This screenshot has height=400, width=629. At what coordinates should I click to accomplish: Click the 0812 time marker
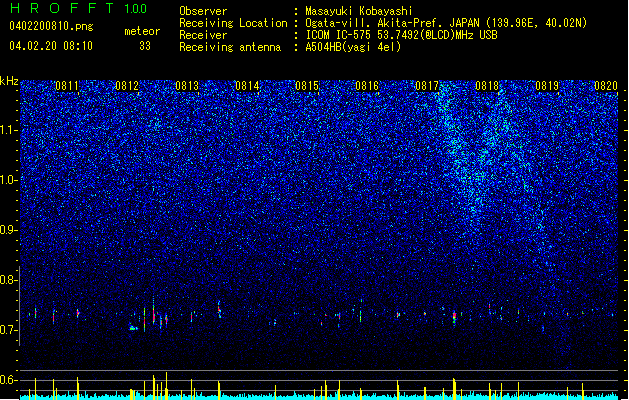click(127, 86)
